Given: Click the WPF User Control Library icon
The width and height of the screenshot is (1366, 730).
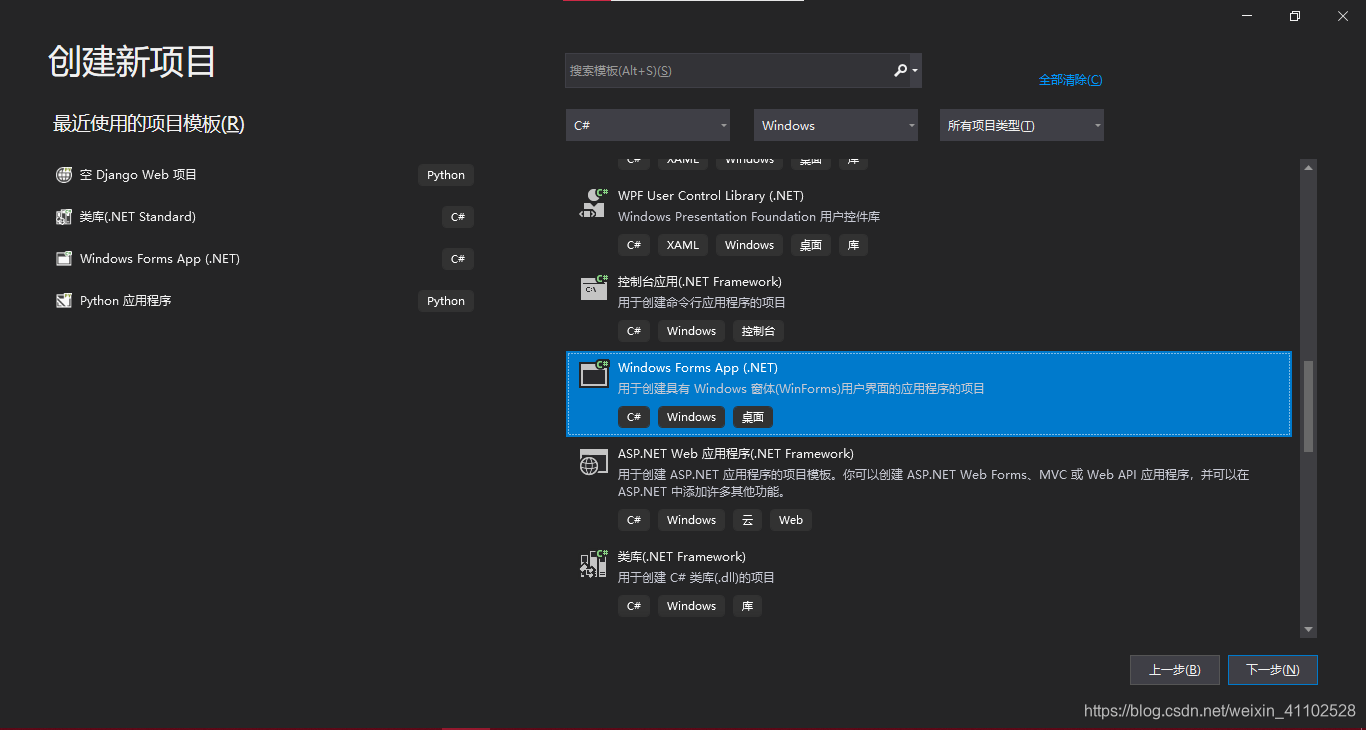Looking at the screenshot, I should pyautogui.click(x=594, y=203).
